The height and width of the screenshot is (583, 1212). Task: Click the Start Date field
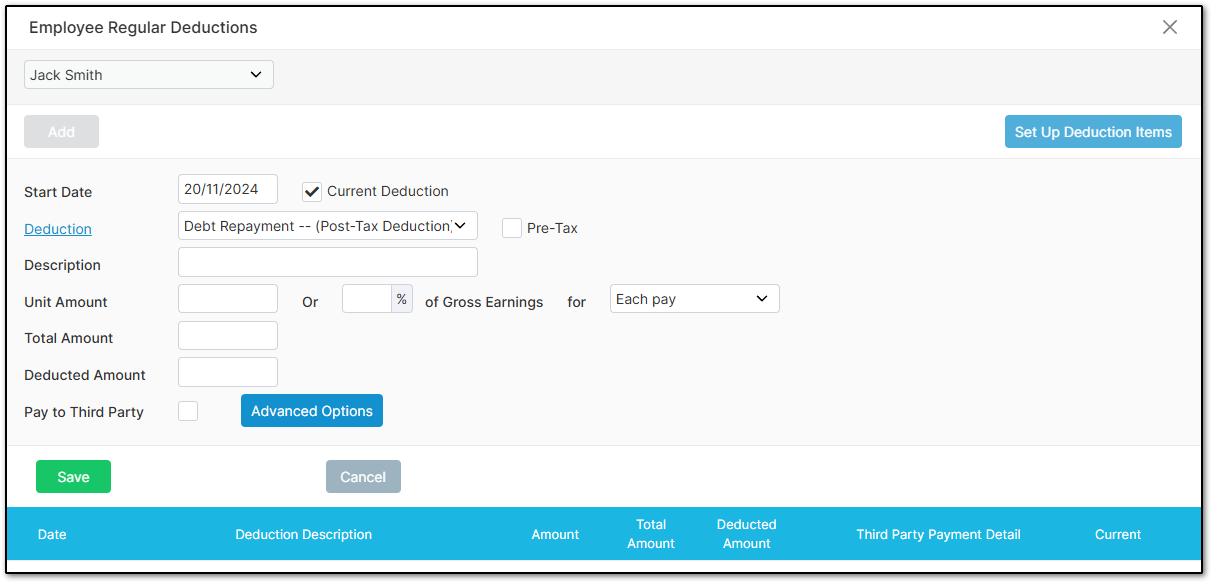(228, 189)
